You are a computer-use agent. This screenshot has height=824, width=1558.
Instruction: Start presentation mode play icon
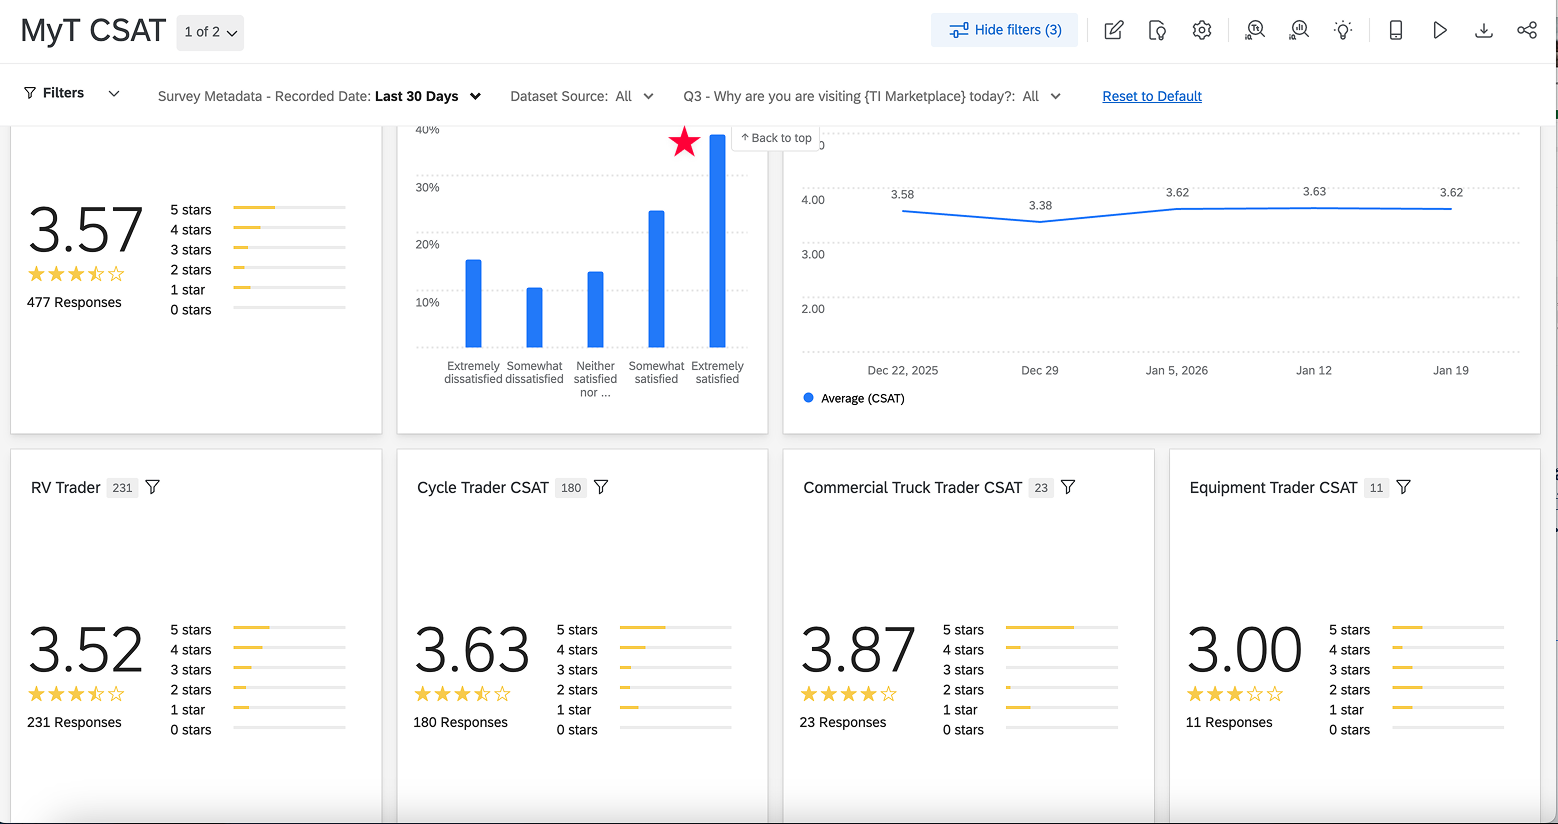(x=1440, y=30)
